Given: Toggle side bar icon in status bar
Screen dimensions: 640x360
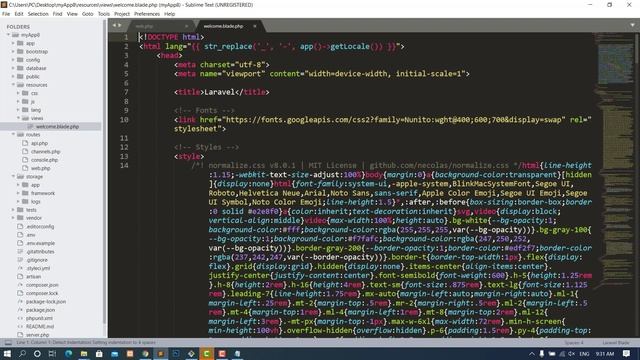Looking at the screenshot, I should (x=8, y=342).
